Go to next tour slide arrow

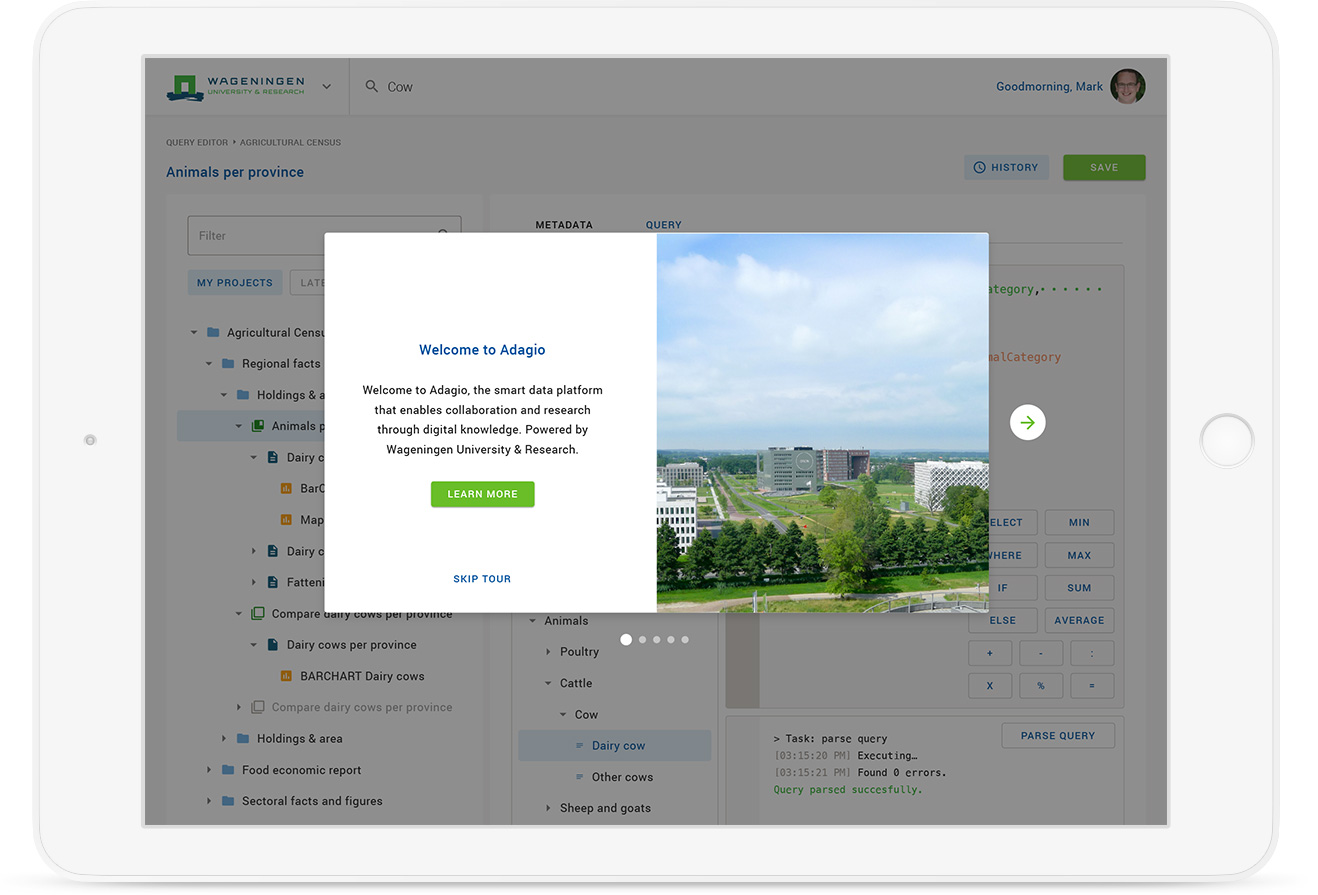[x=1028, y=423]
